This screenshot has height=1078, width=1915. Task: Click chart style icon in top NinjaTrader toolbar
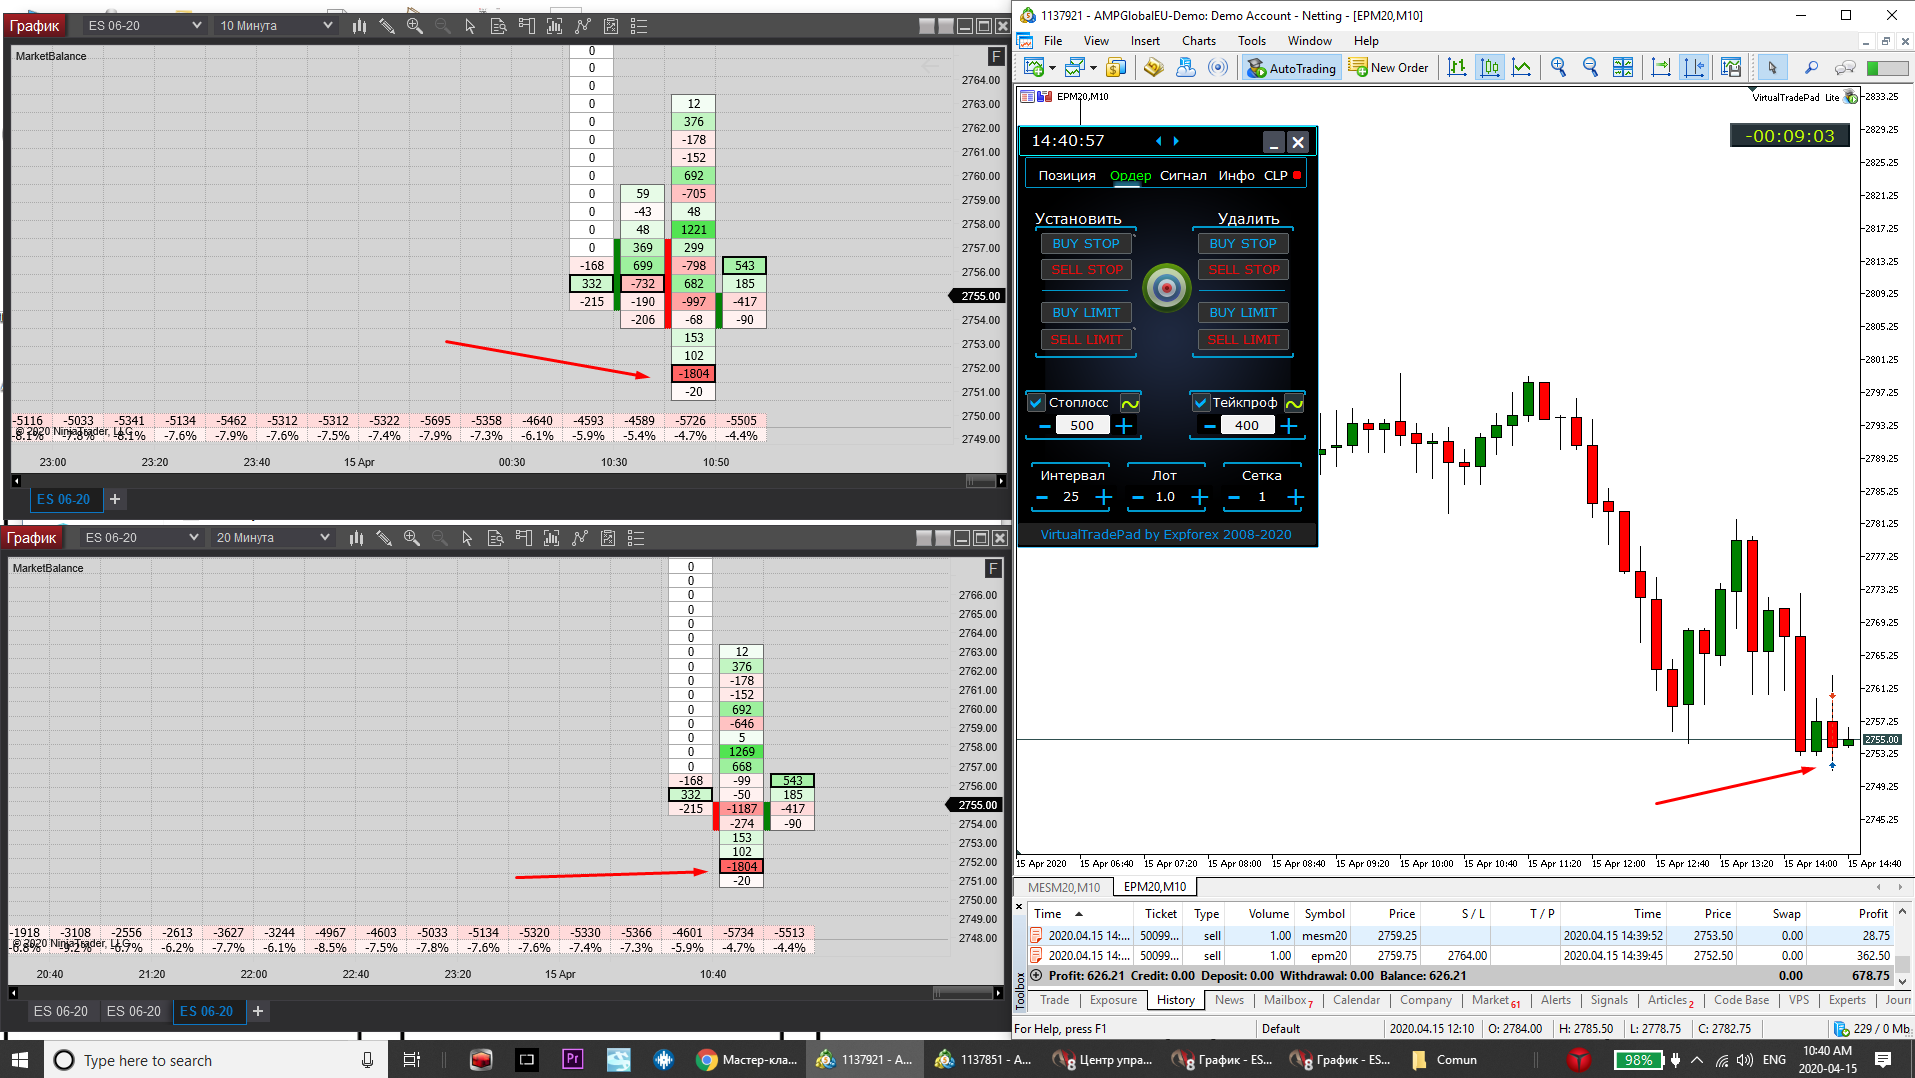pos(359,26)
